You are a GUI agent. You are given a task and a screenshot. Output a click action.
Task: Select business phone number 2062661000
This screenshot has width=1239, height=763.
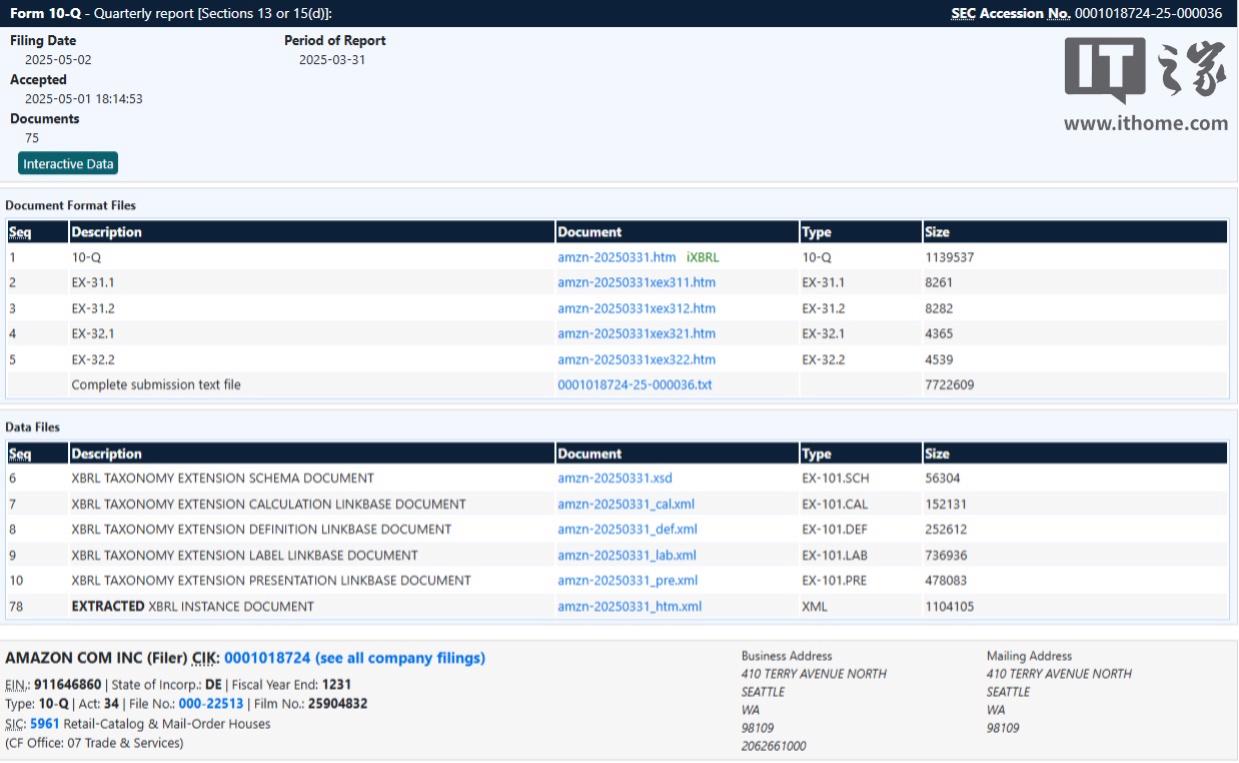click(x=774, y=746)
